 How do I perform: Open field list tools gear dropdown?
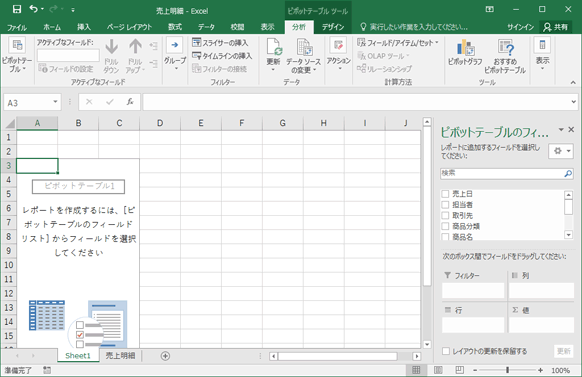coord(561,151)
